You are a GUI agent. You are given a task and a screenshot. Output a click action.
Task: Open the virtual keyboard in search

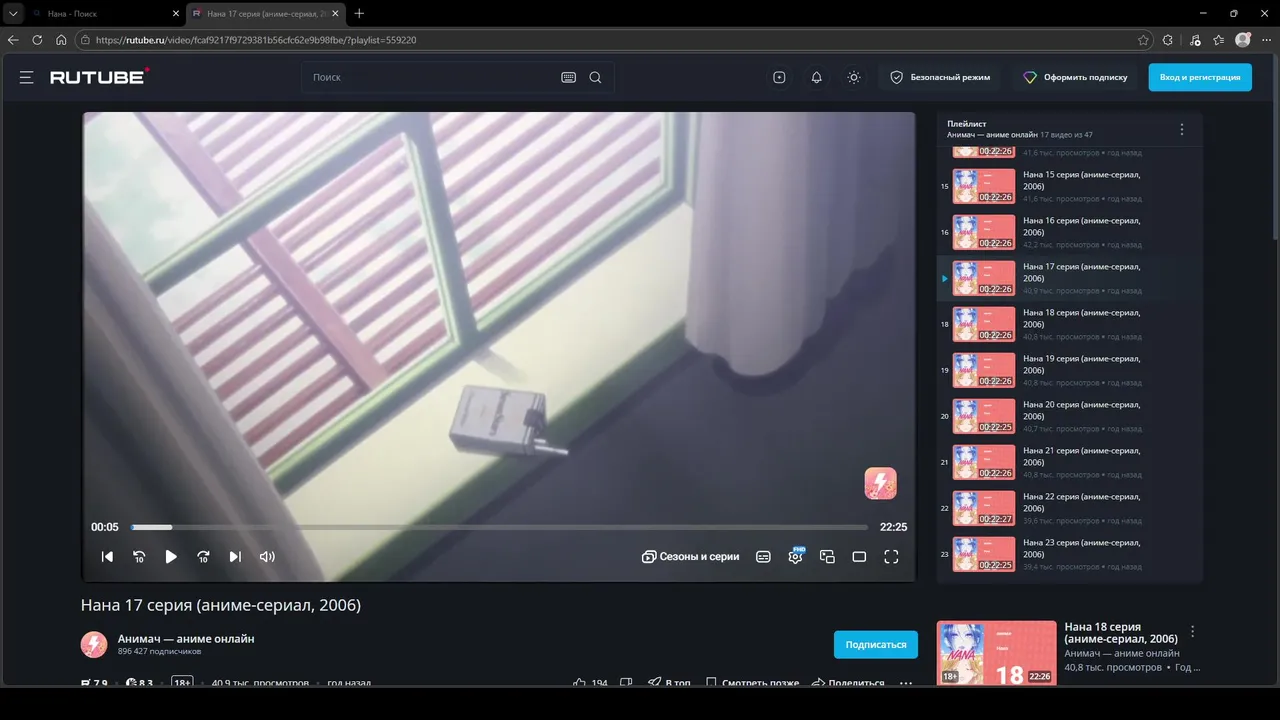pyautogui.click(x=568, y=77)
